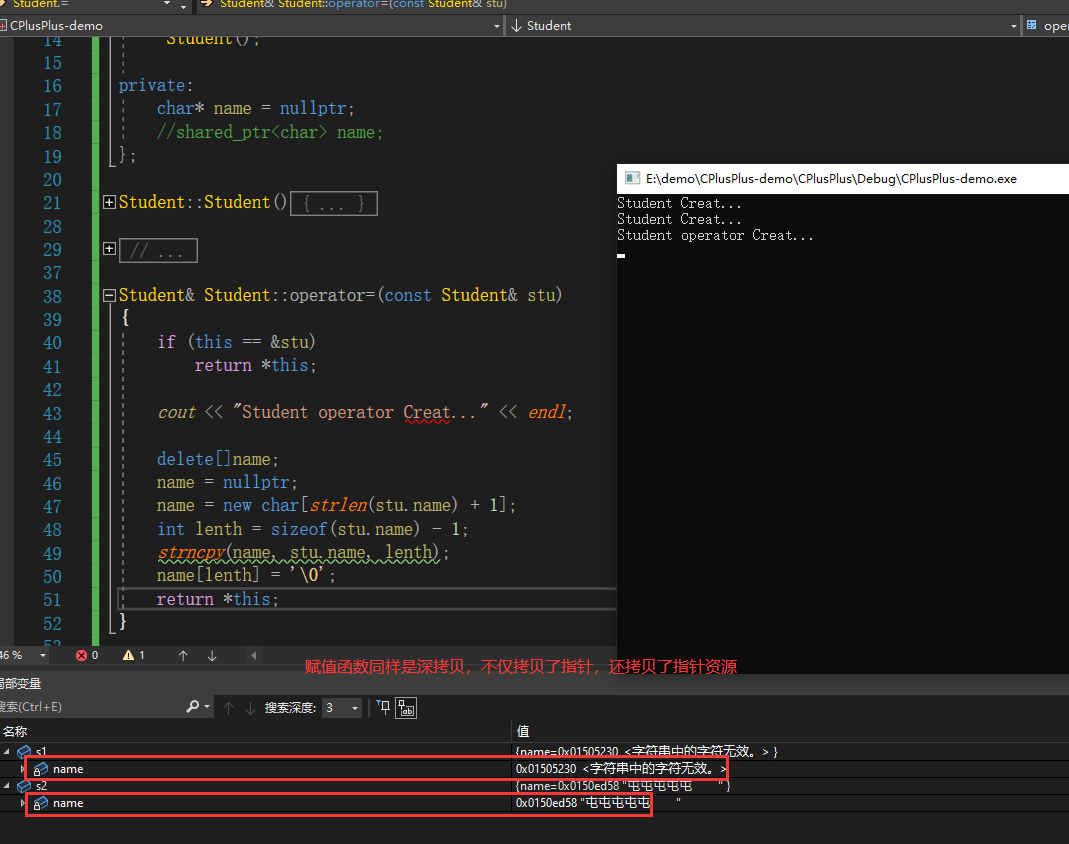Image resolution: width=1069 pixels, height=844 pixels.
Task: Click the magnifier search icon in locals
Action: click(193, 707)
